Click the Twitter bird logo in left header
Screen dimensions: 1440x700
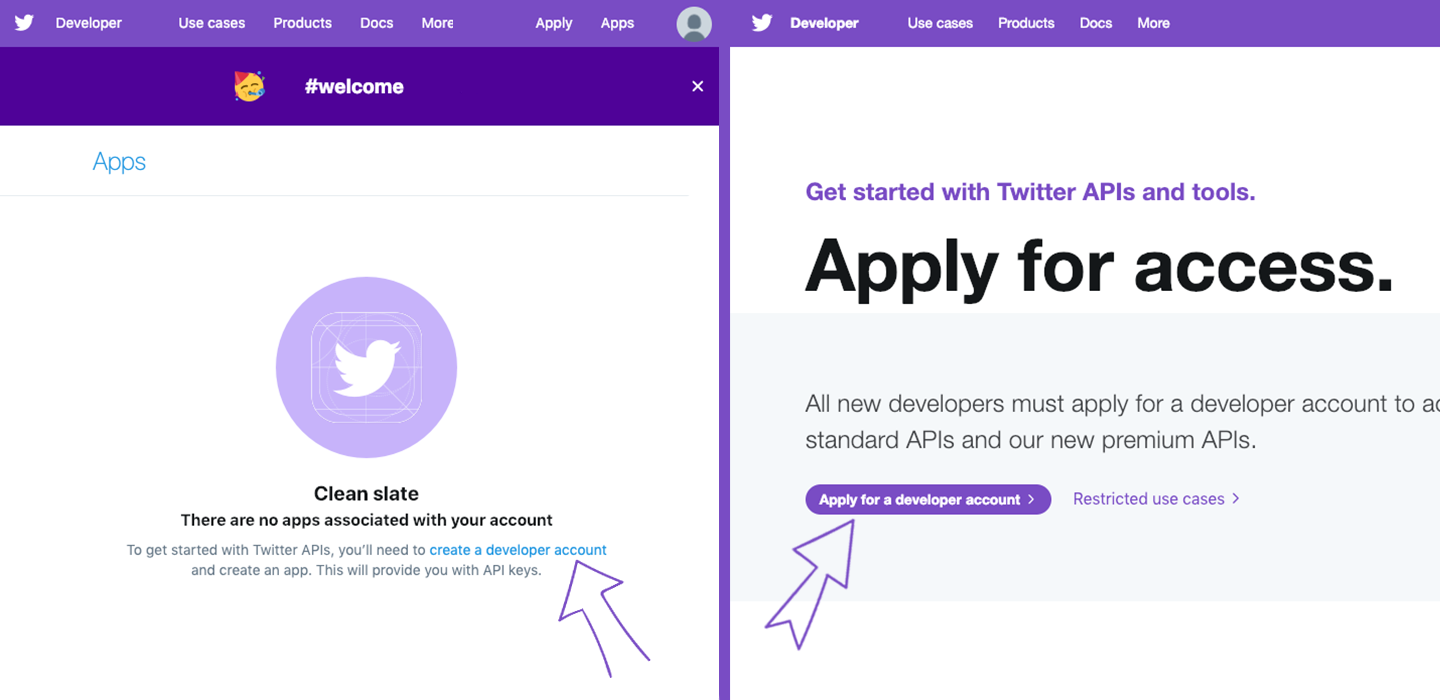24,23
